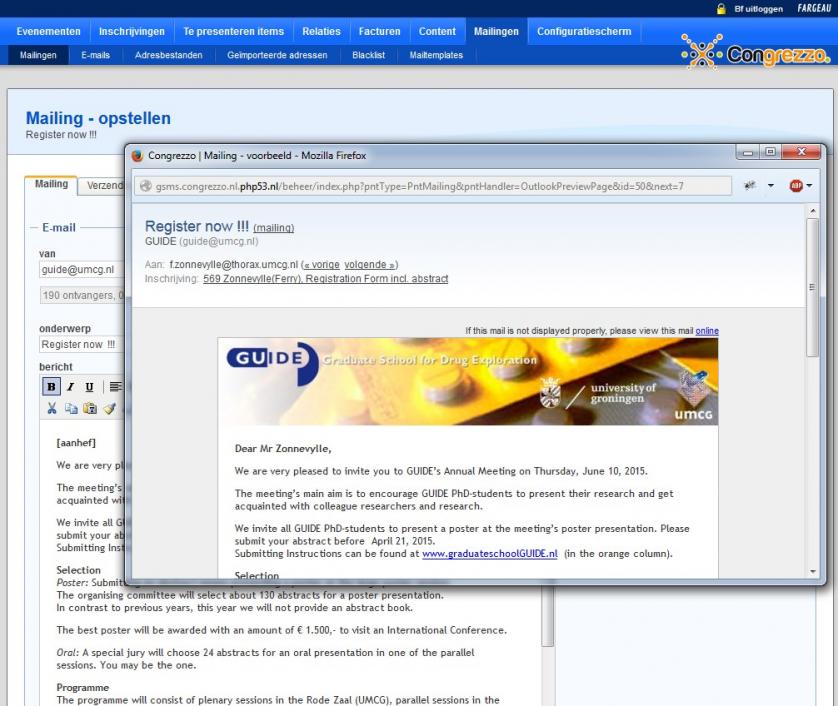Click the site identity globe icon in URL bar
The image size is (838, 706).
145,186
